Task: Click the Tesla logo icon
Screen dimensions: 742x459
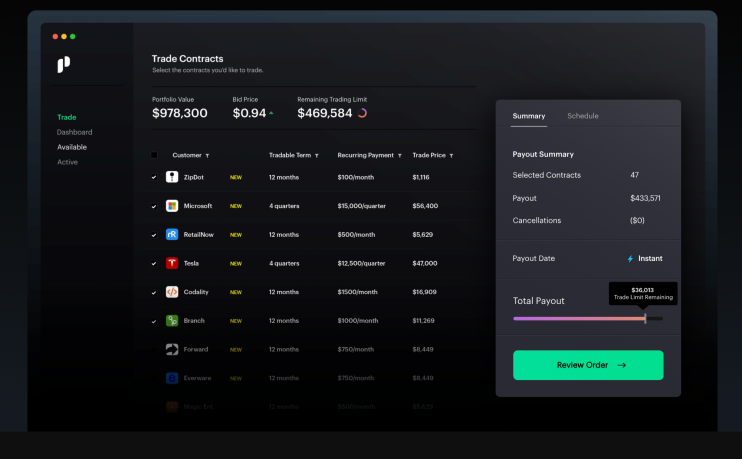Action: 172,264
